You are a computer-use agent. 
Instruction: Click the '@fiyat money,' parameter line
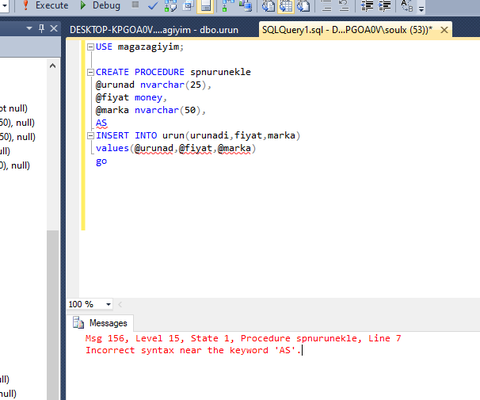pyautogui.click(x=131, y=98)
